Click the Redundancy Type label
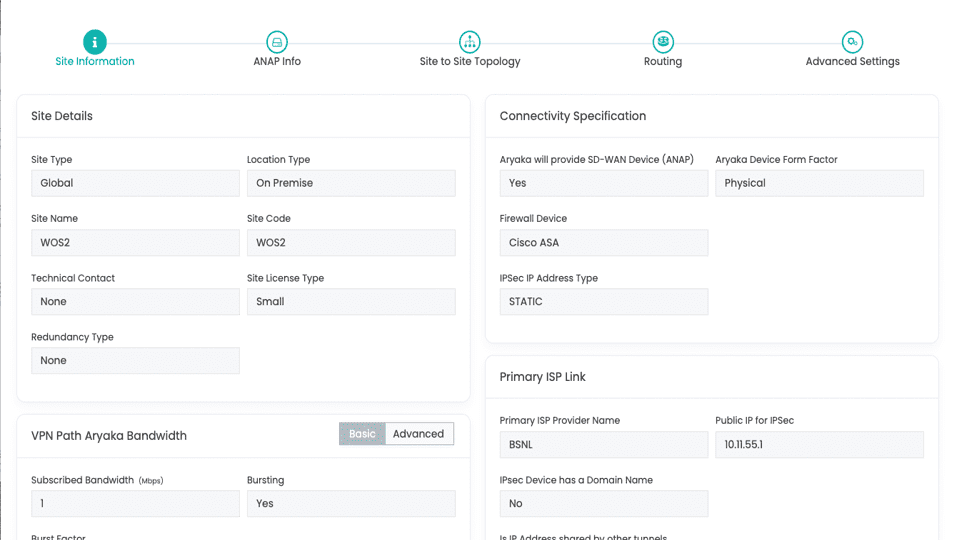Image resolution: width=960 pixels, height=540 pixels. click(x=72, y=337)
